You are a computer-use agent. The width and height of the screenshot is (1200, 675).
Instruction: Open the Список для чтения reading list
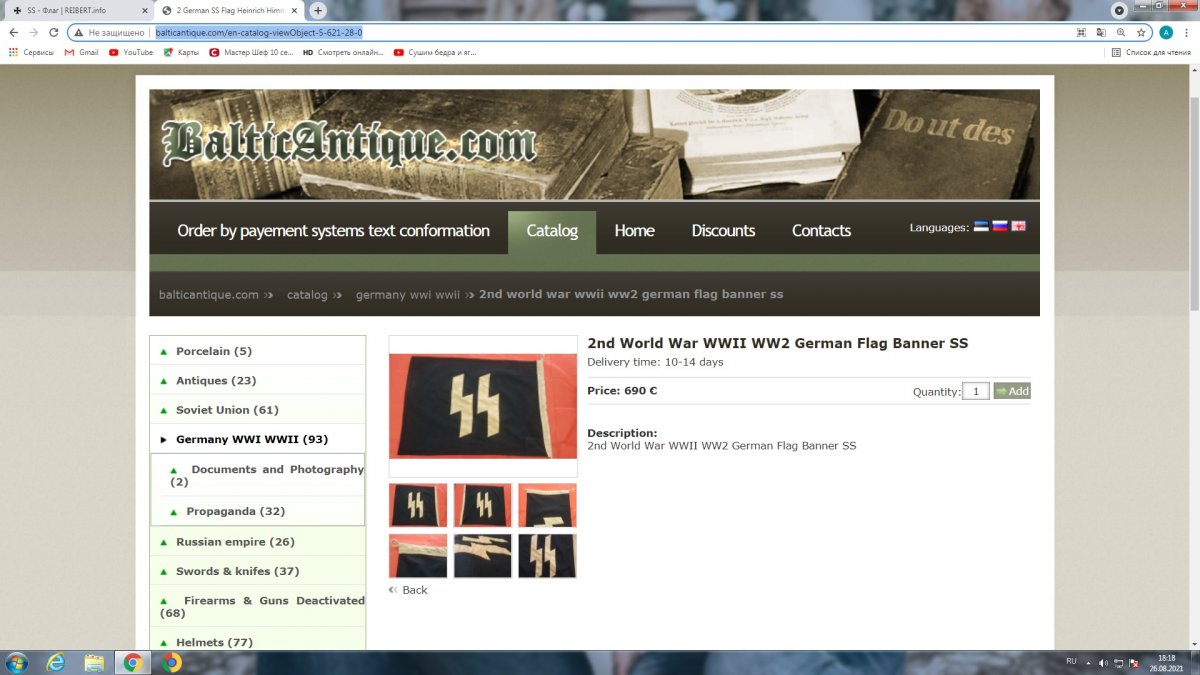(x=1153, y=52)
